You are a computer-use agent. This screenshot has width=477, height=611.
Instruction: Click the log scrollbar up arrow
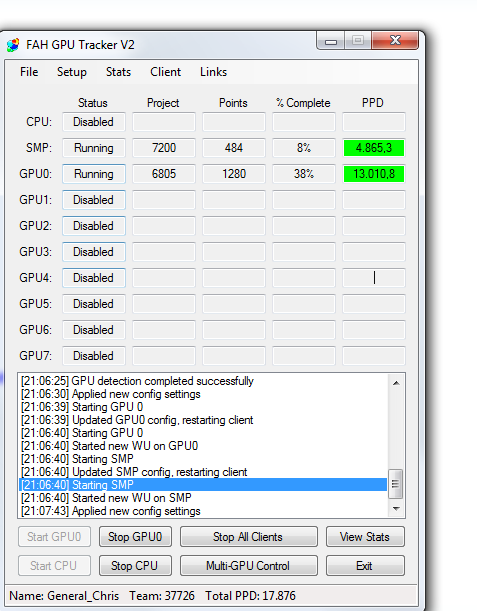(396, 383)
